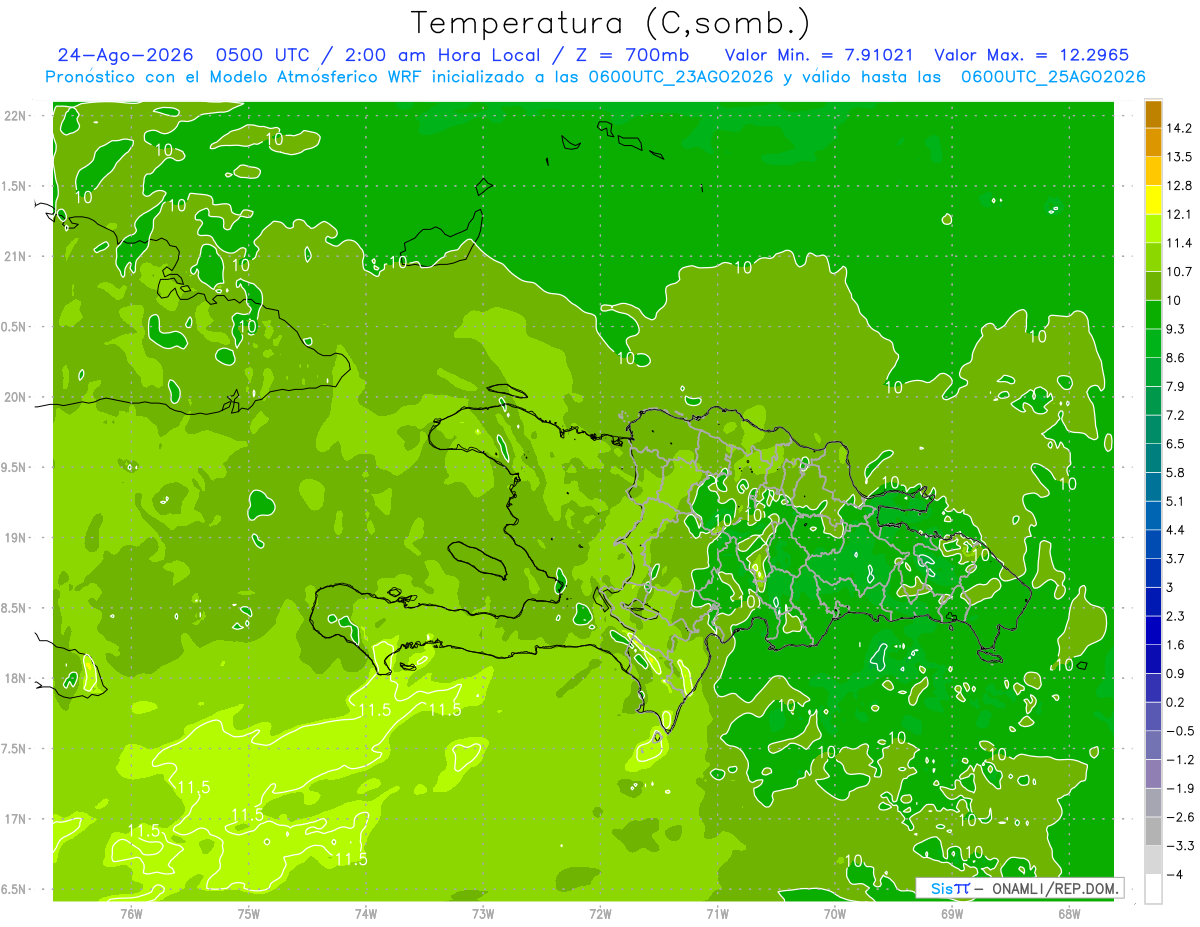This screenshot has width=1200, height=927.
Task: Click the '22N' latitude label
Action: click(14, 115)
